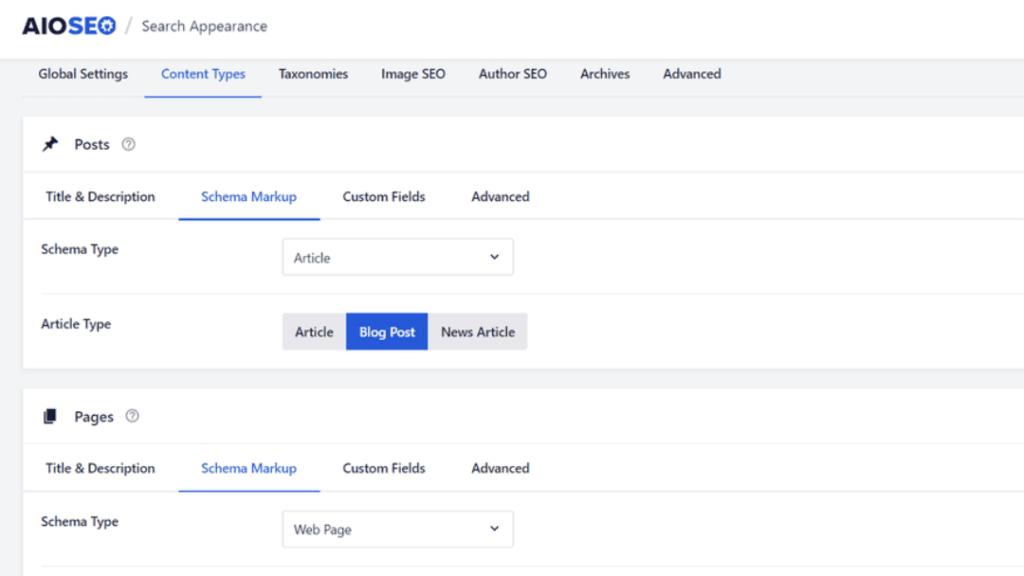Choose the Article option for Article Type
Screen dimensions: 1024x576
click(x=314, y=332)
